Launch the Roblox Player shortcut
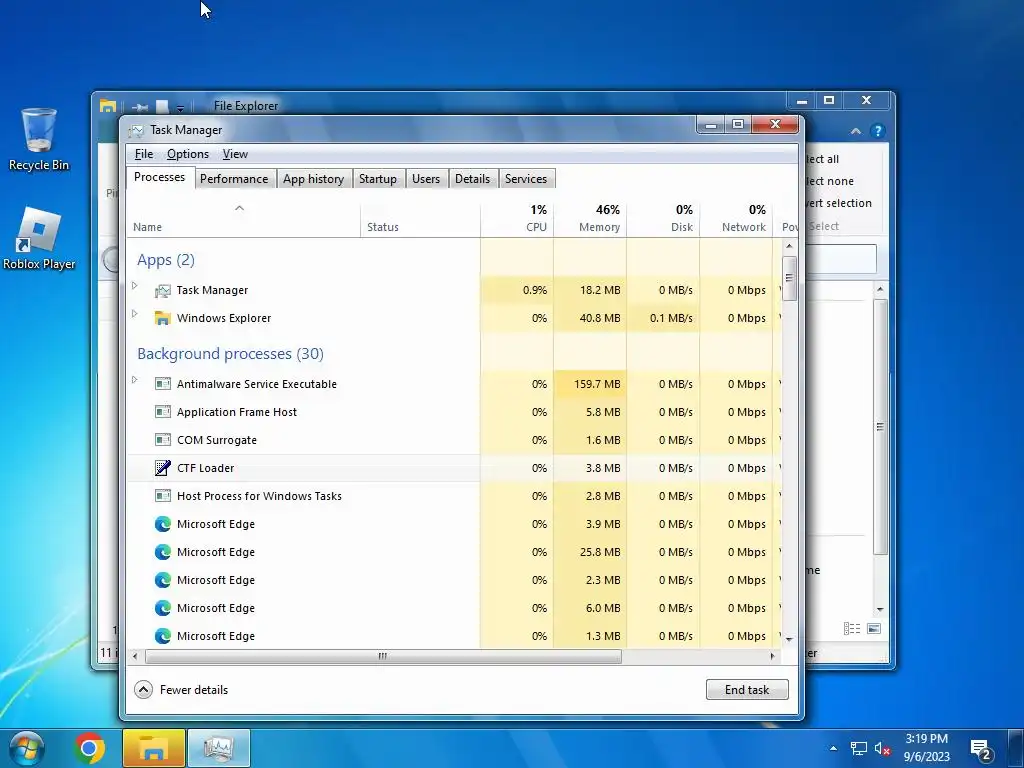Screen dimensions: 1024x768 tap(39, 238)
